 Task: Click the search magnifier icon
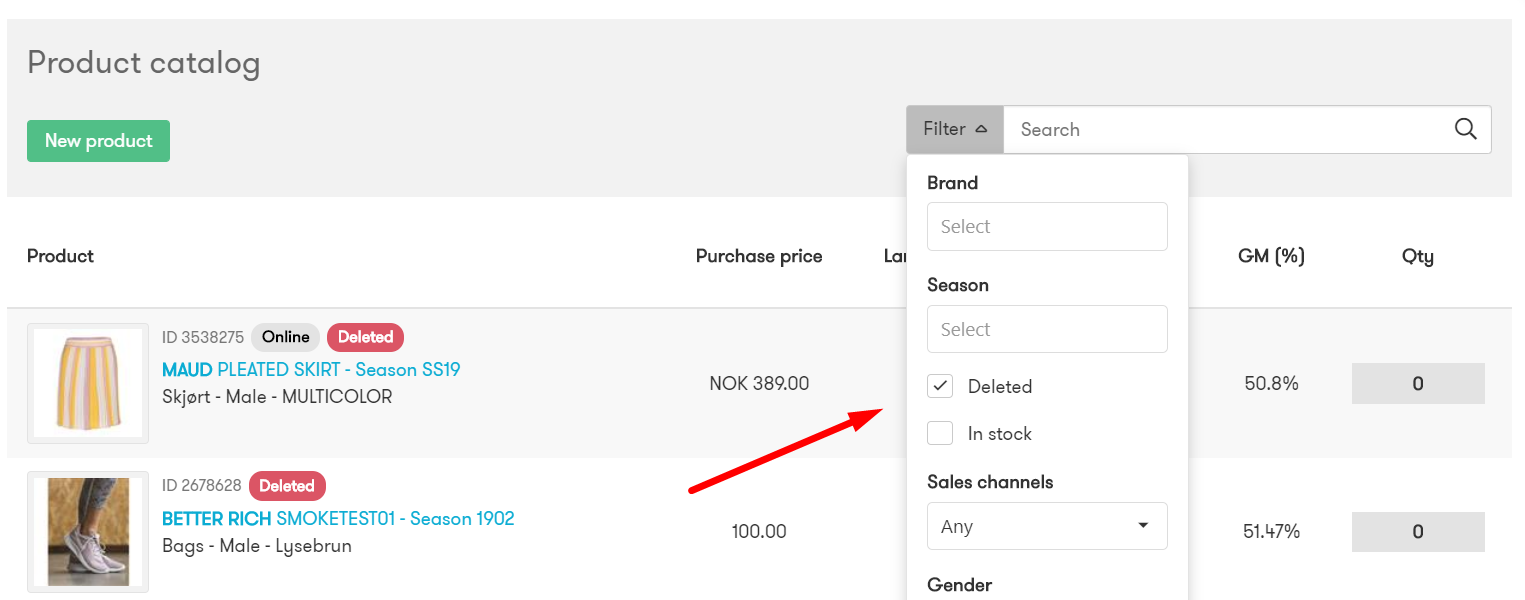coord(1465,129)
